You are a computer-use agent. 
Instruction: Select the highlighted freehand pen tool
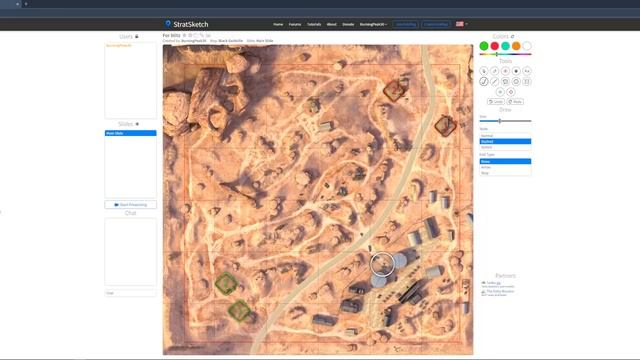click(484, 82)
